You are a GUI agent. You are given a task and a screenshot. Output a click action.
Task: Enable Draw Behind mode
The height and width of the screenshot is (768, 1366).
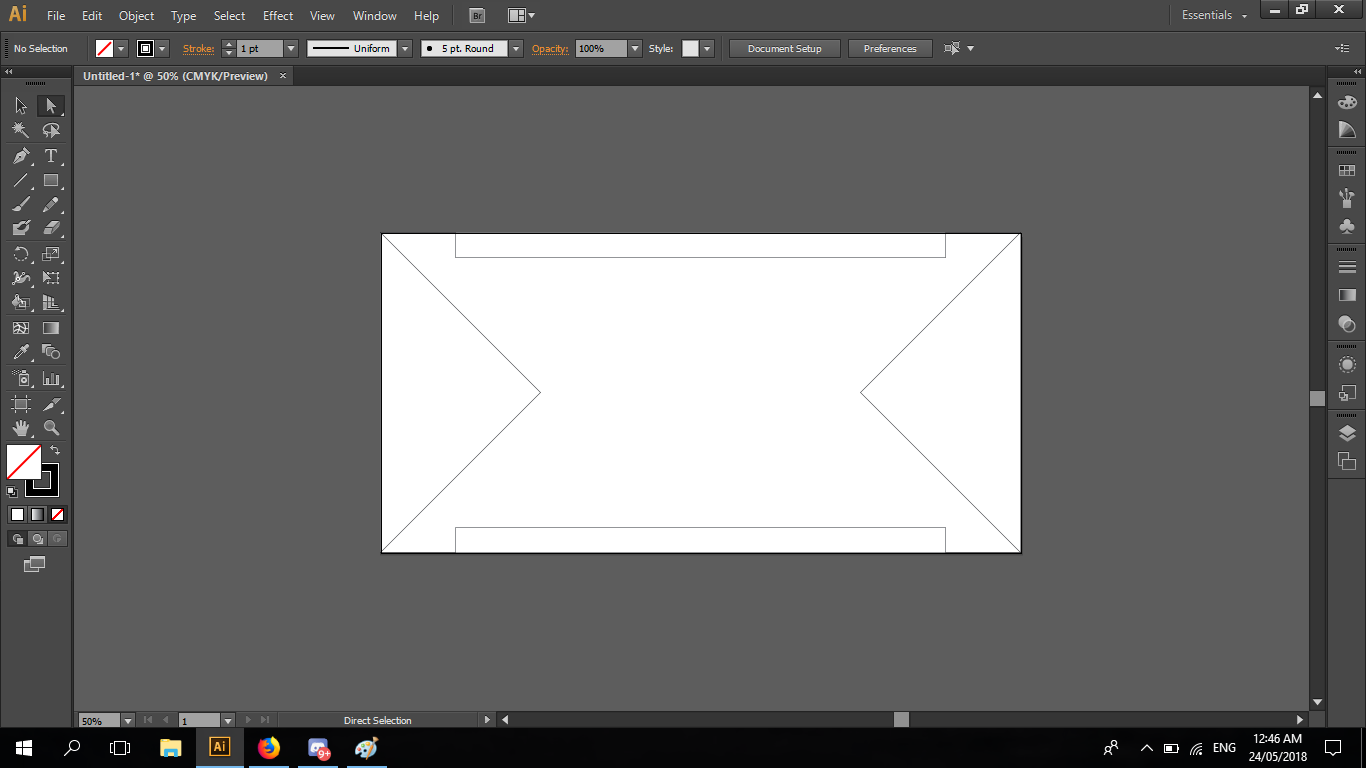pyautogui.click(x=37, y=539)
